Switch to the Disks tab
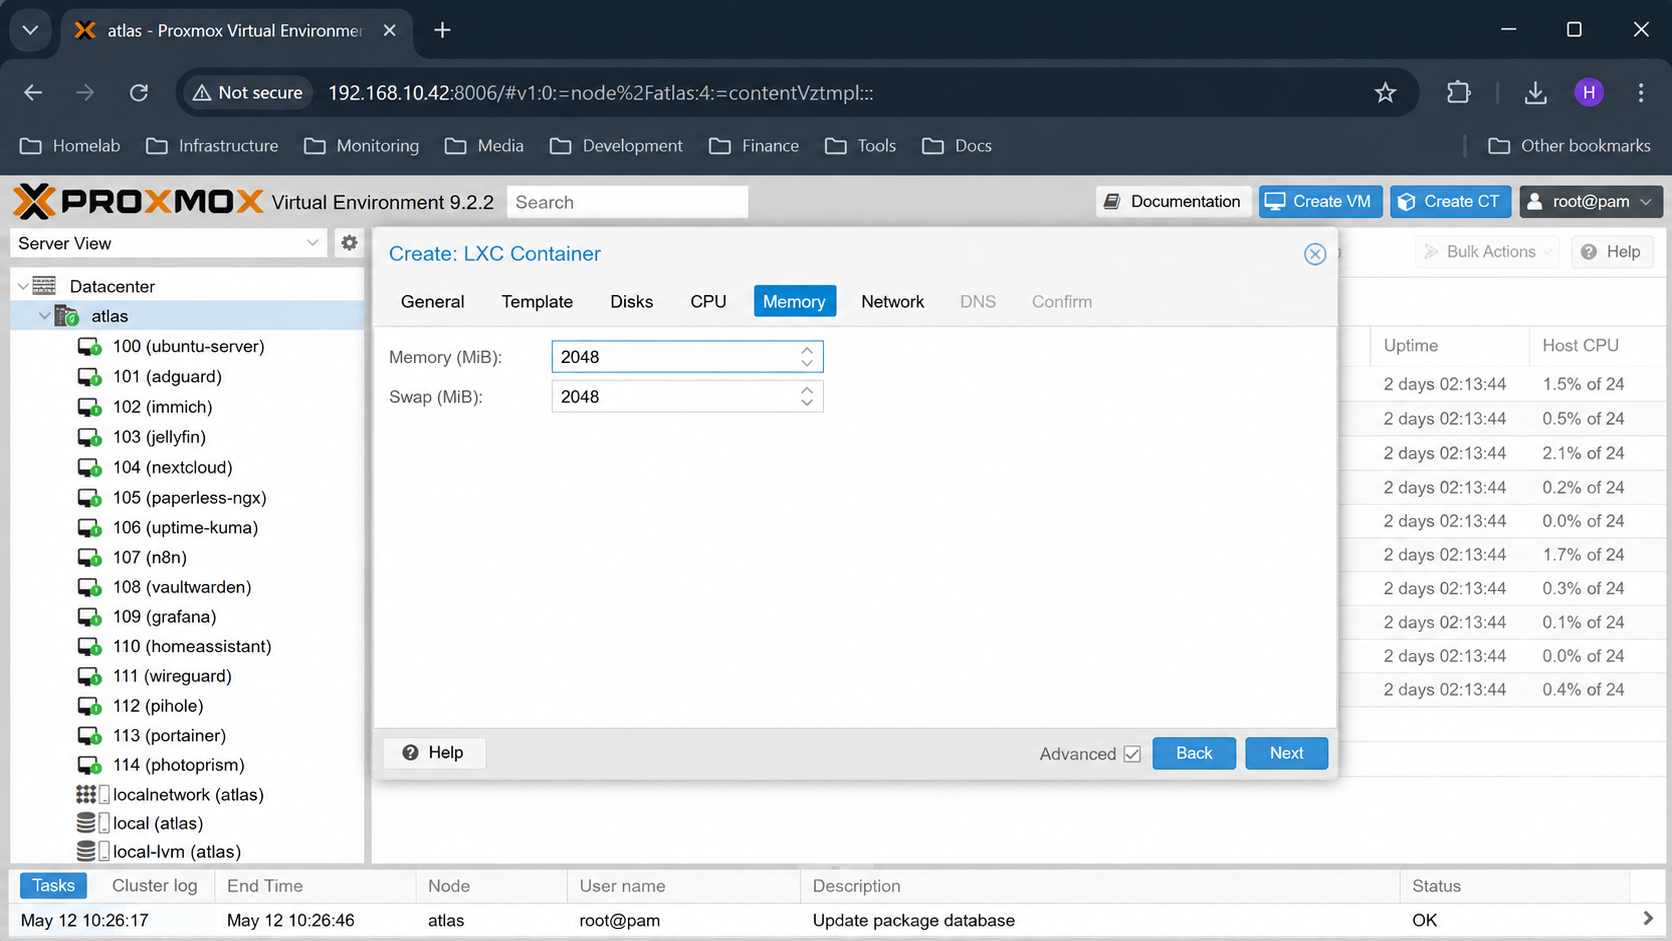The width and height of the screenshot is (1672, 941). [x=631, y=302]
